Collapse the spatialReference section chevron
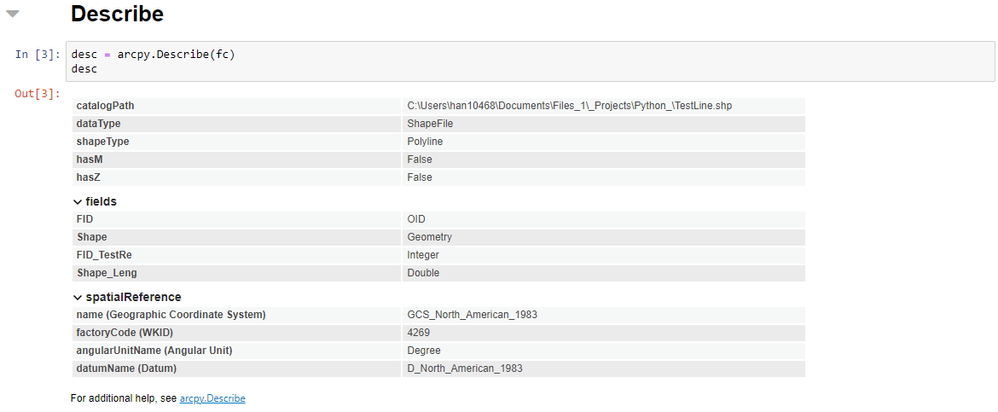The image size is (998, 412). point(78,297)
